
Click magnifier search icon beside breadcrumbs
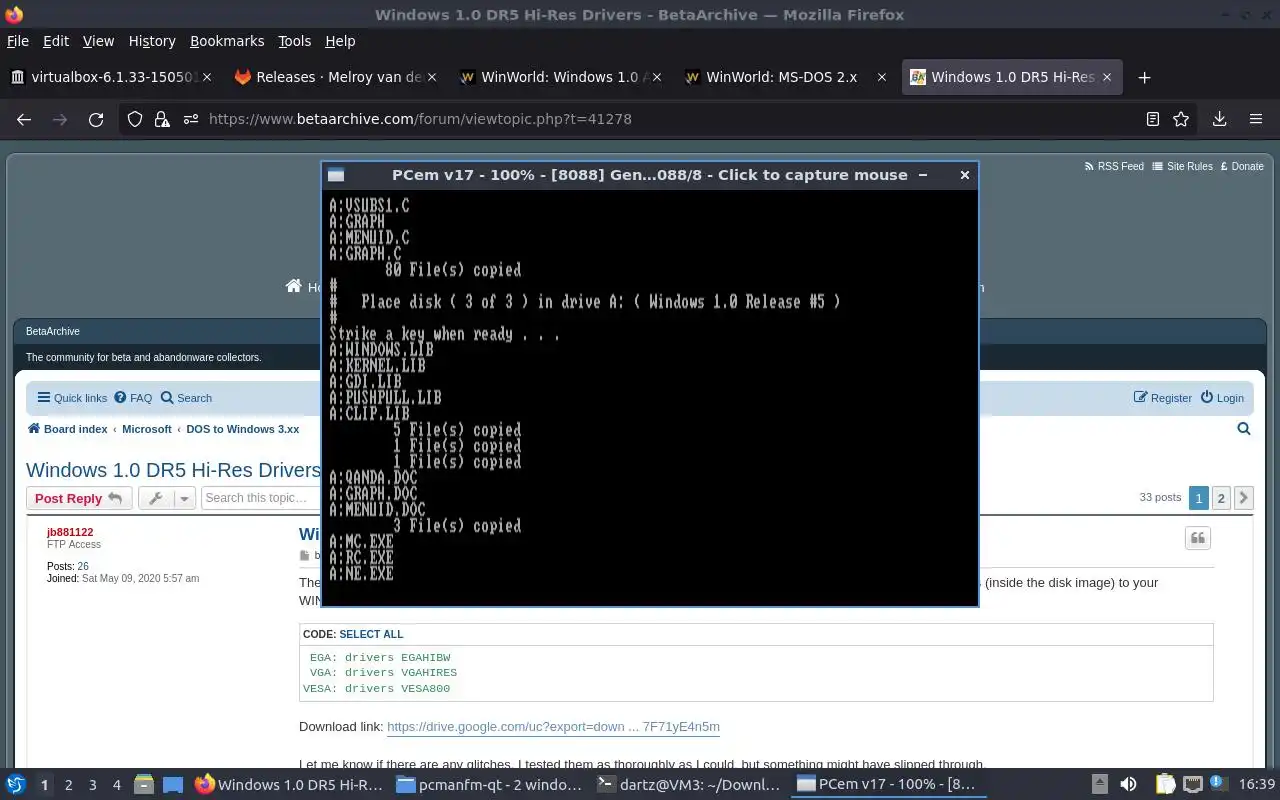click(x=1244, y=429)
